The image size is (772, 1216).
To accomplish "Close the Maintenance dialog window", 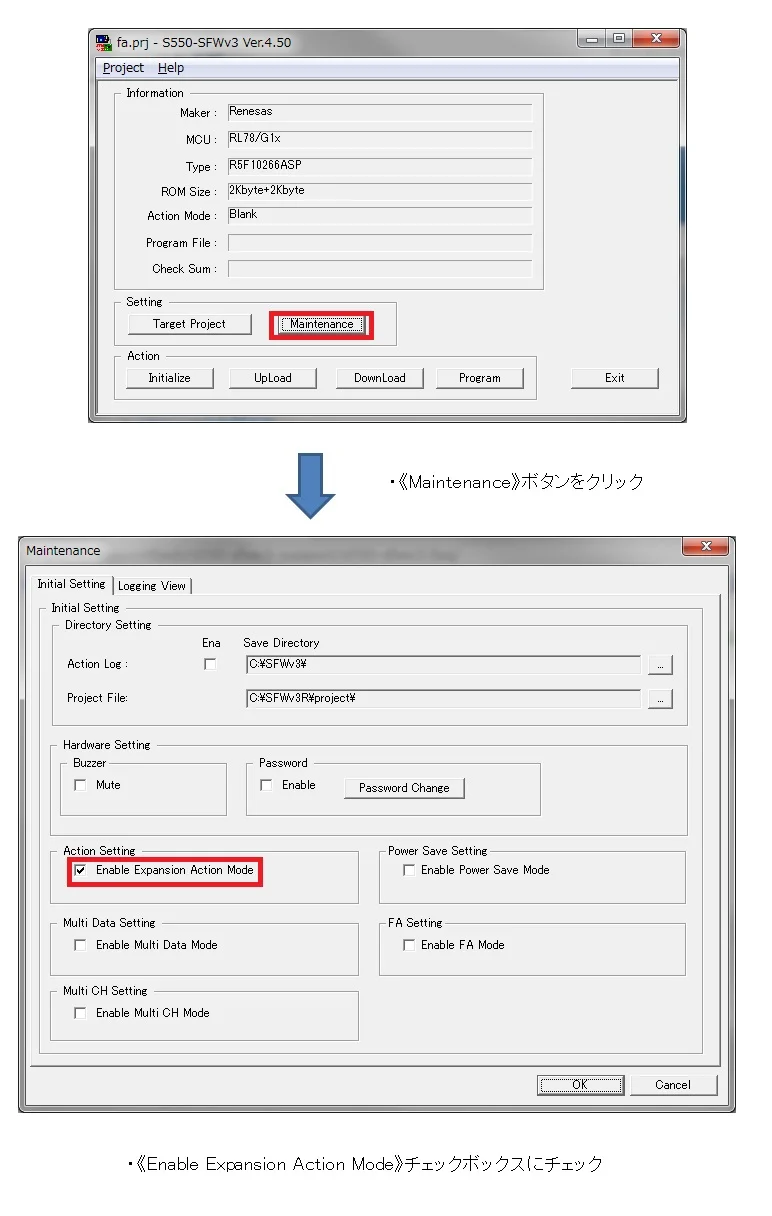I will click(x=707, y=547).
